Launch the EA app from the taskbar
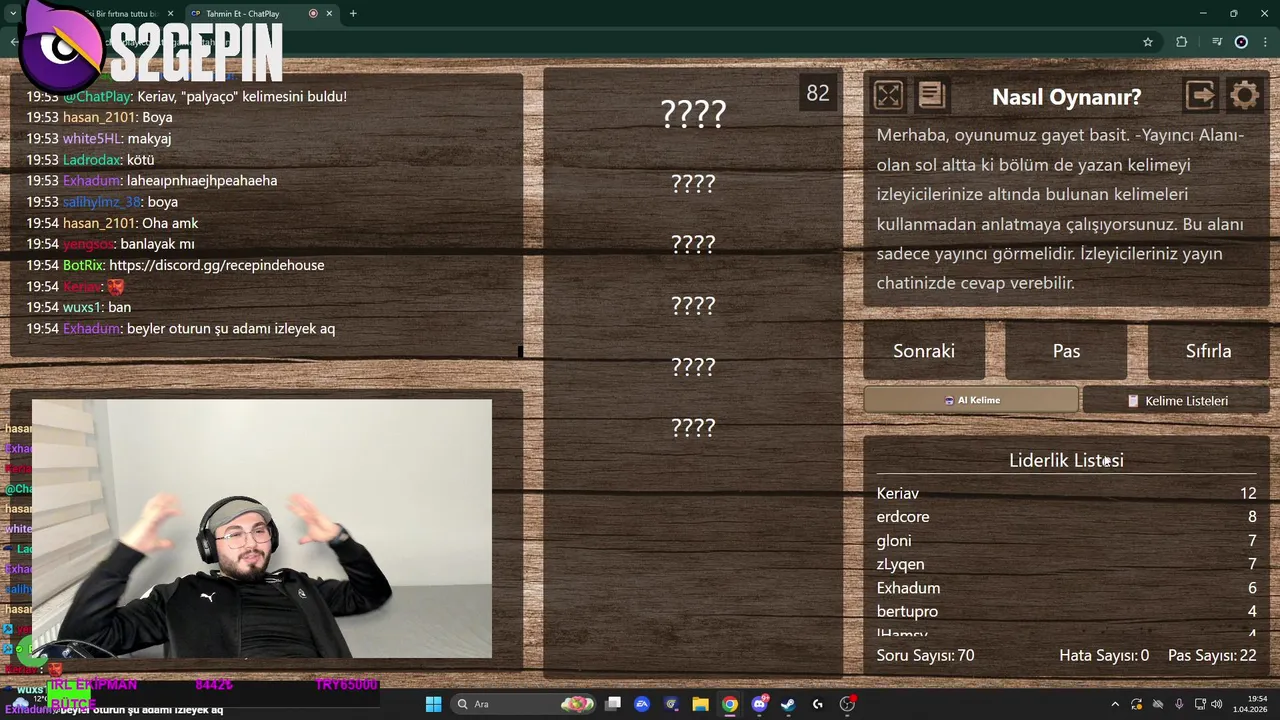1280x720 pixels. (642, 704)
